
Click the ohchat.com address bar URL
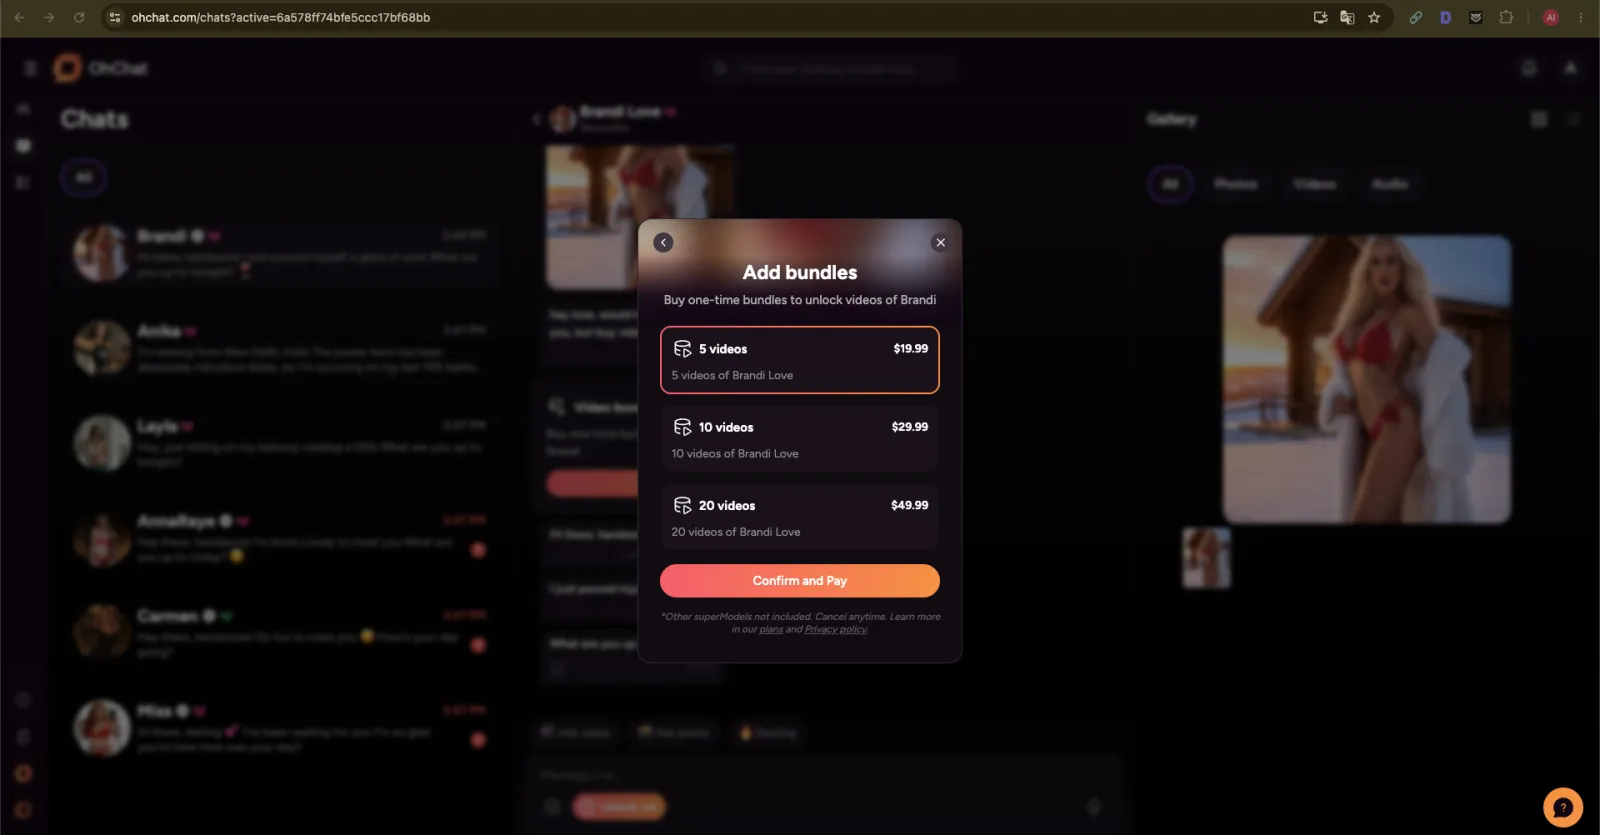pyautogui.click(x=281, y=17)
